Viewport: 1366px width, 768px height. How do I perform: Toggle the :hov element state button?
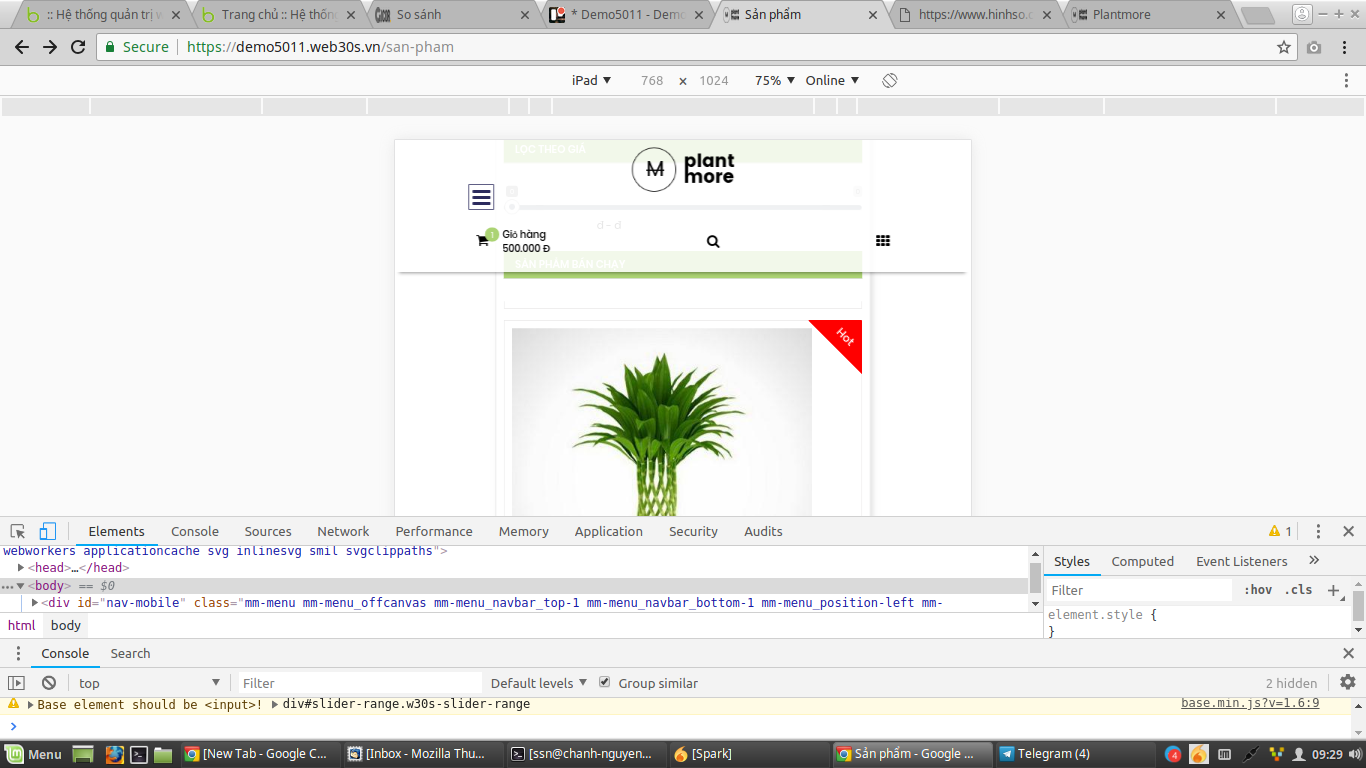pos(1258,590)
